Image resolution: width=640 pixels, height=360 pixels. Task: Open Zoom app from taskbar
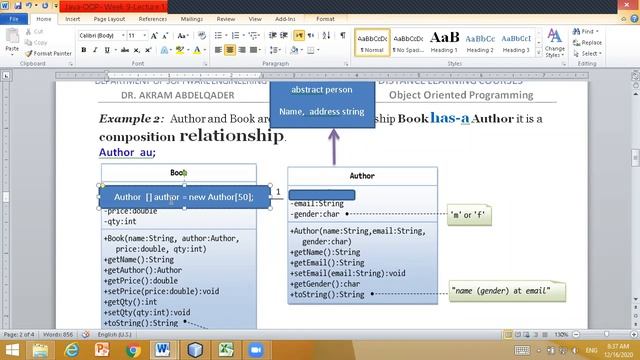[x=256, y=350]
